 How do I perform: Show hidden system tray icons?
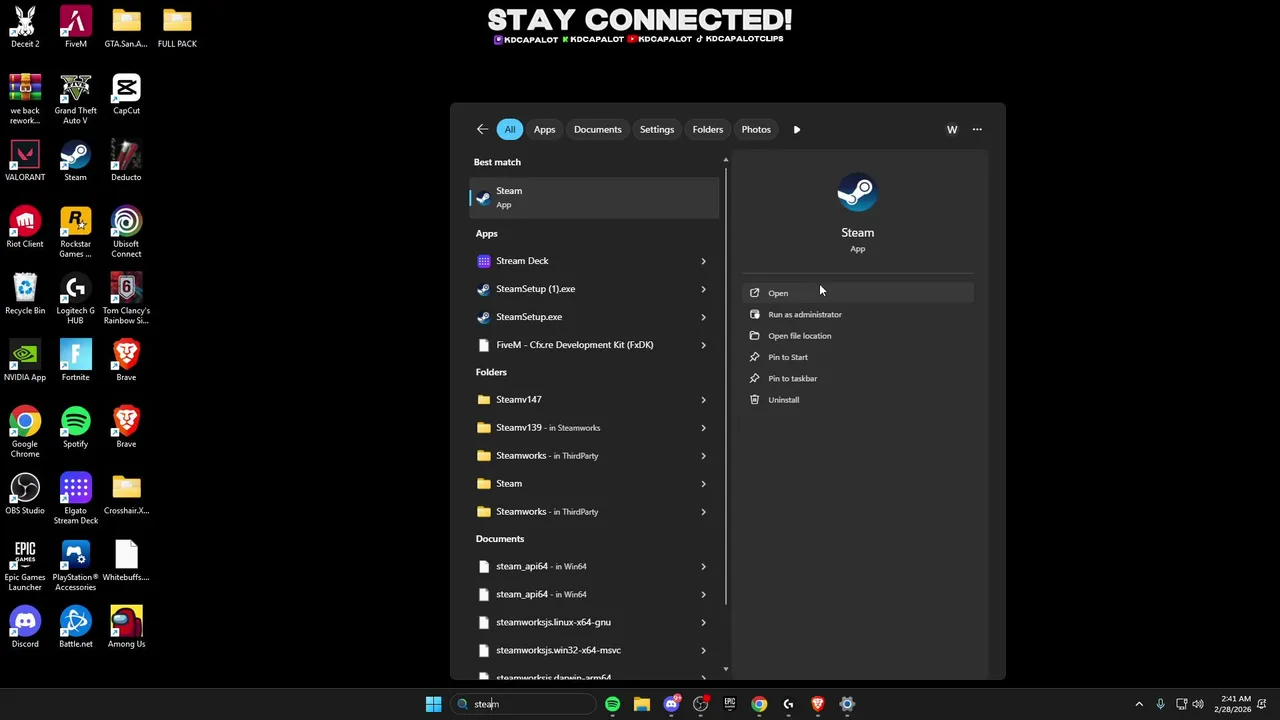(1139, 704)
